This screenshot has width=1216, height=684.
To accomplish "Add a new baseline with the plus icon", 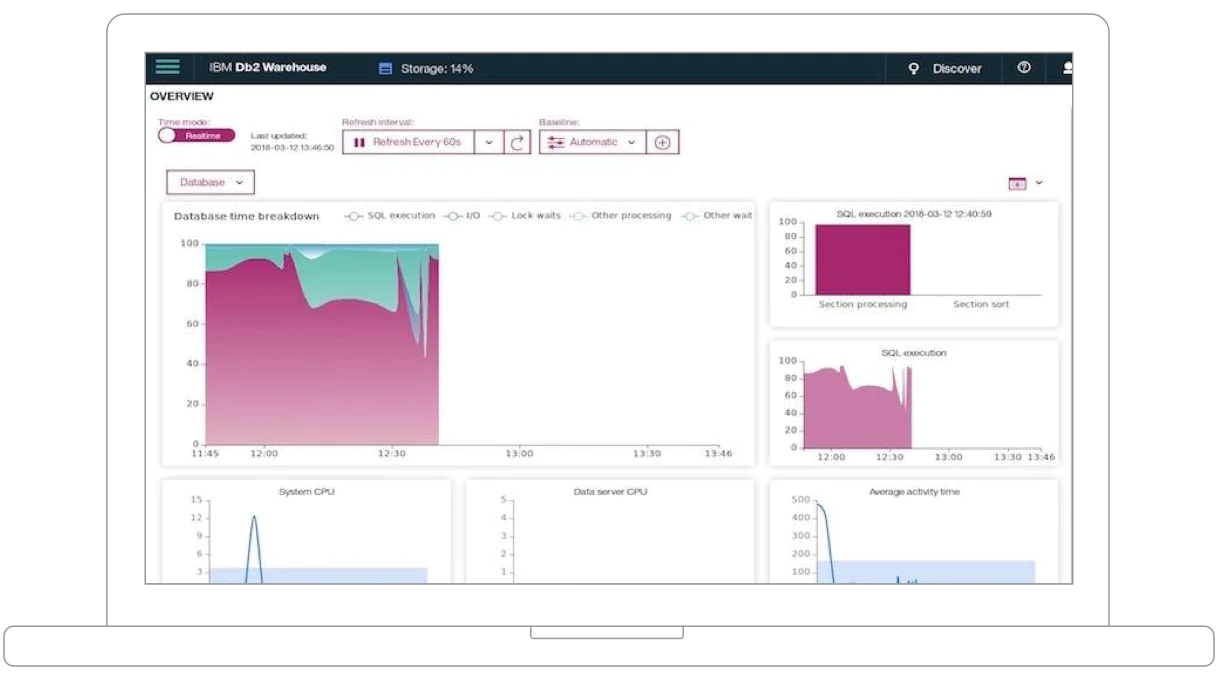I will pyautogui.click(x=662, y=141).
